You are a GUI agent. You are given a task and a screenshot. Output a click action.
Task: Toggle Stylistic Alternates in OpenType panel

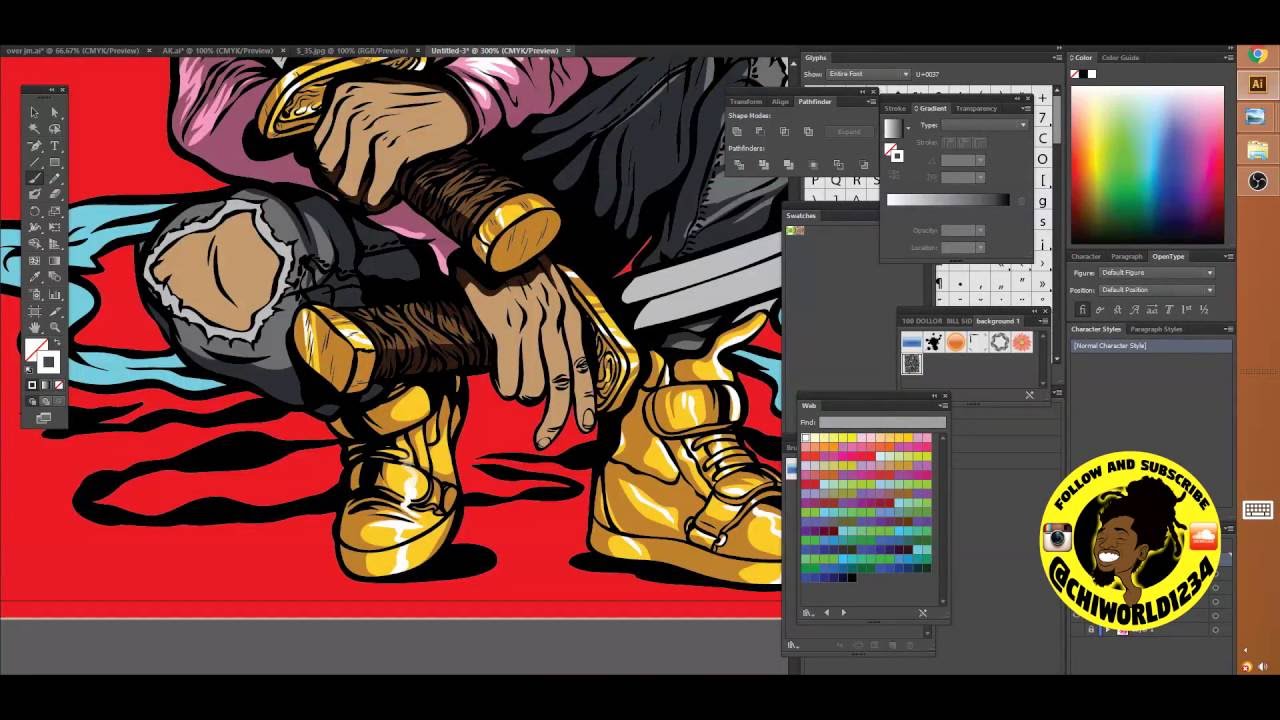1152,310
